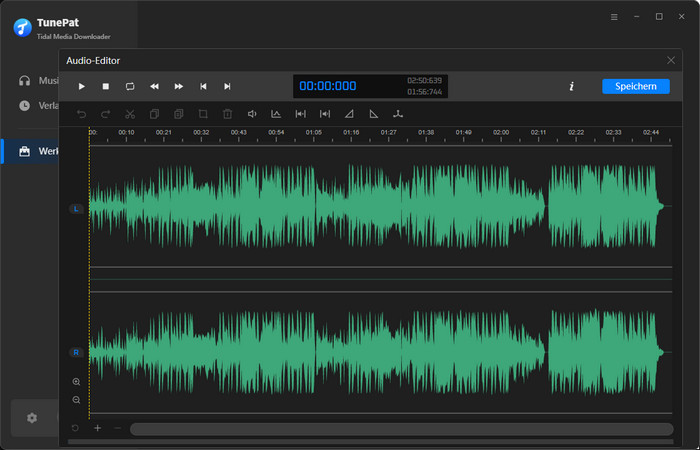Click the split/merge channels icon
This screenshot has height=450, width=700.
point(398,114)
